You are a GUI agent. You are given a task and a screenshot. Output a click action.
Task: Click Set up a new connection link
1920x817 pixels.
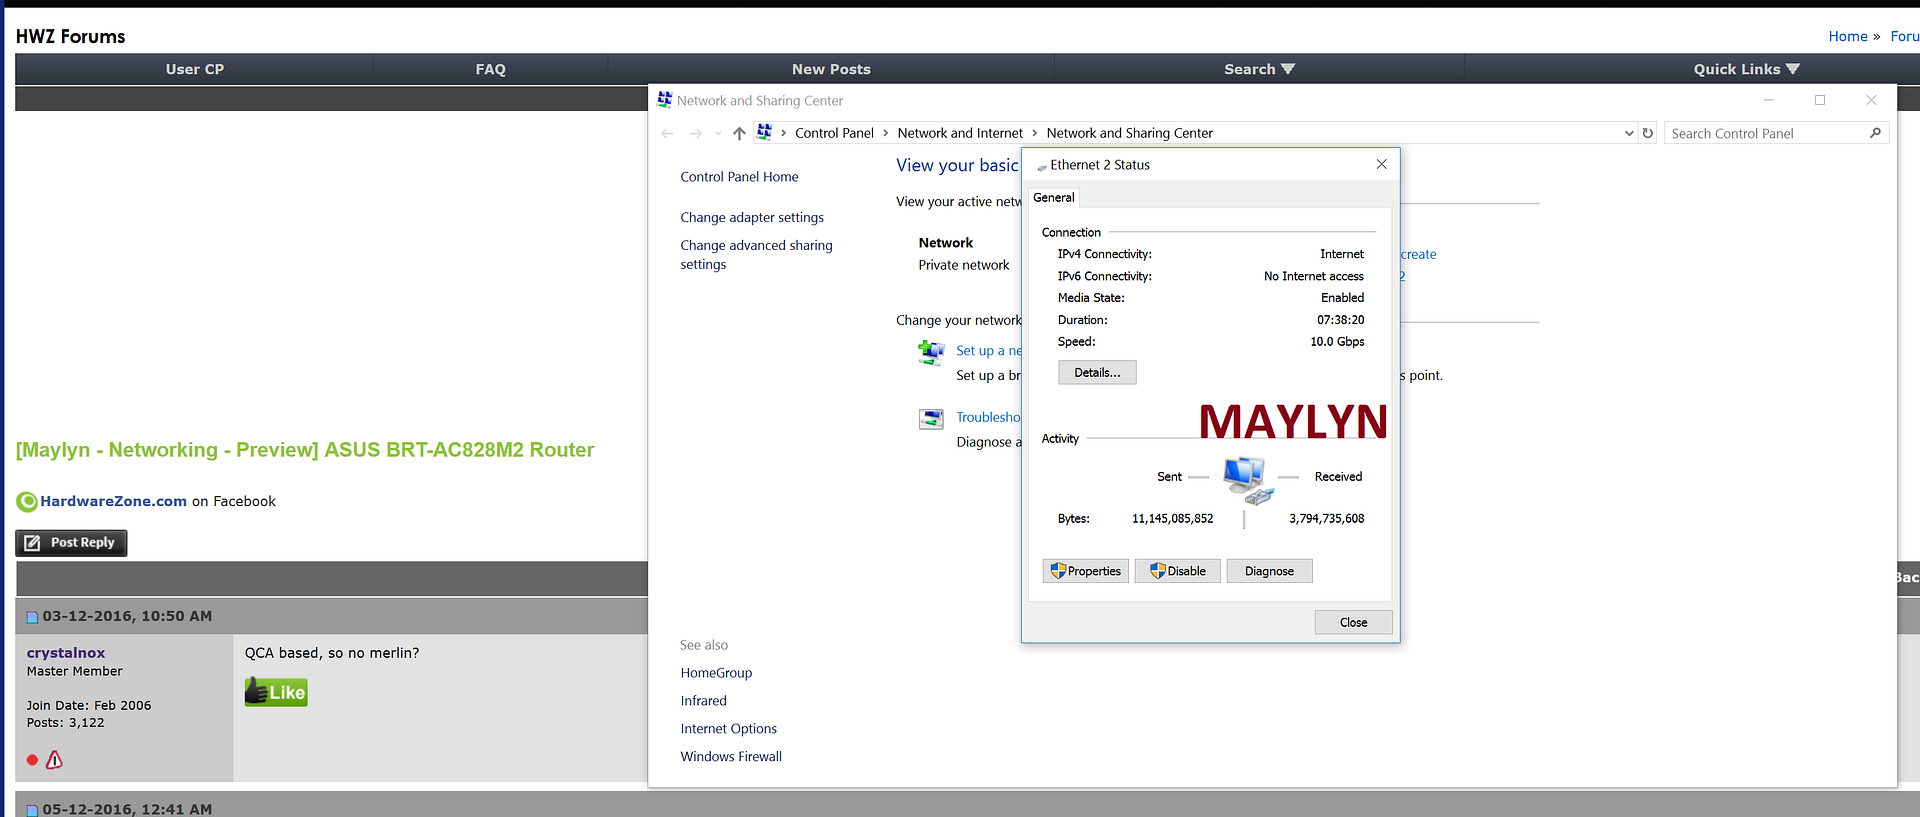(988, 350)
